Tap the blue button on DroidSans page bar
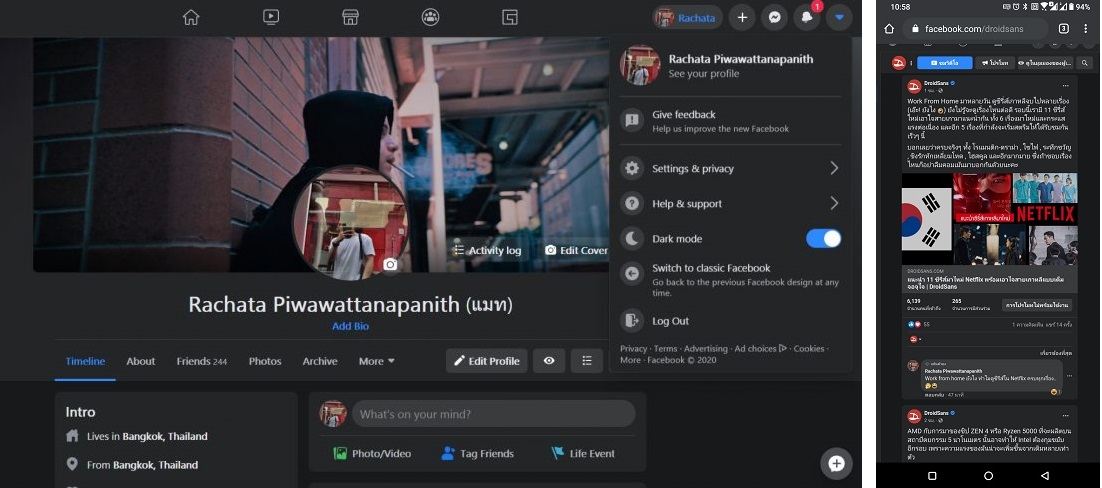The image size is (1102, 488). click(945, 63)
